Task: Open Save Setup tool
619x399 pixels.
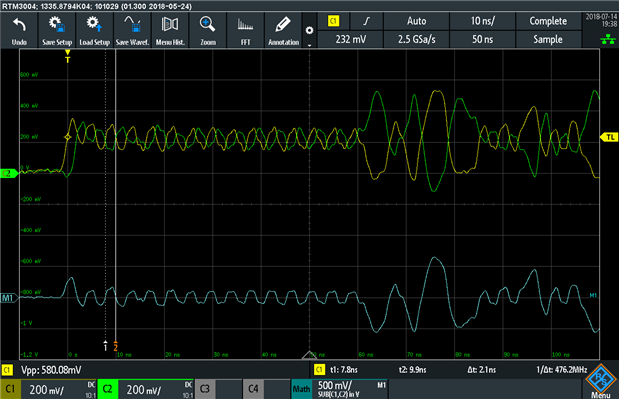Action: (x=57, y=30)
